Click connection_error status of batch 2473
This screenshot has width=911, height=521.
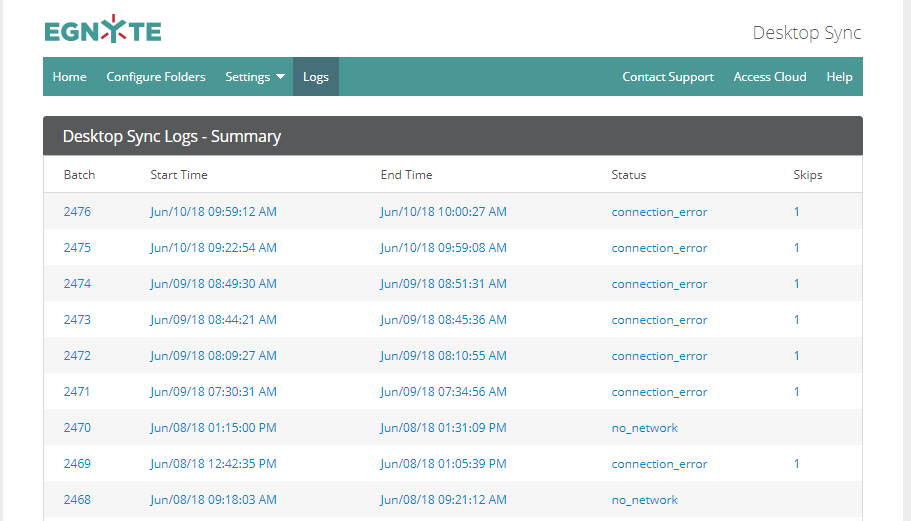point(659,320)
